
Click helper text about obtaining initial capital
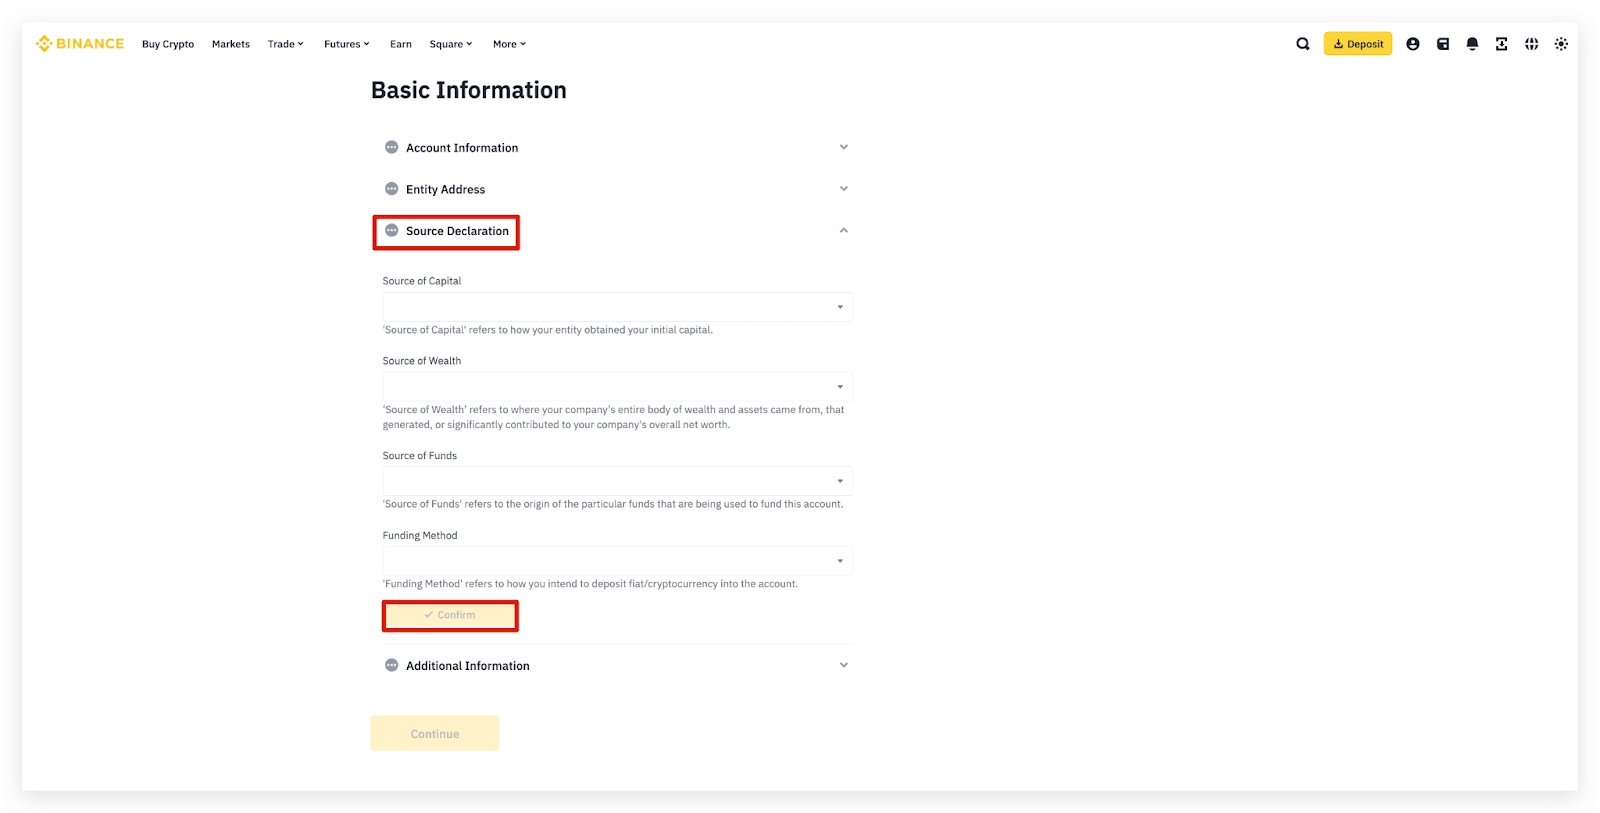pyautogui.click(x=548, y=330)
